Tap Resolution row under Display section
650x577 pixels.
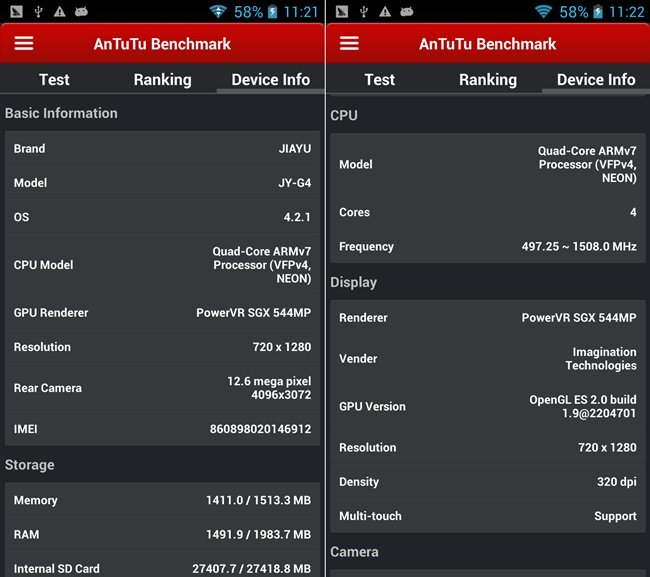[x=488, y=447]
